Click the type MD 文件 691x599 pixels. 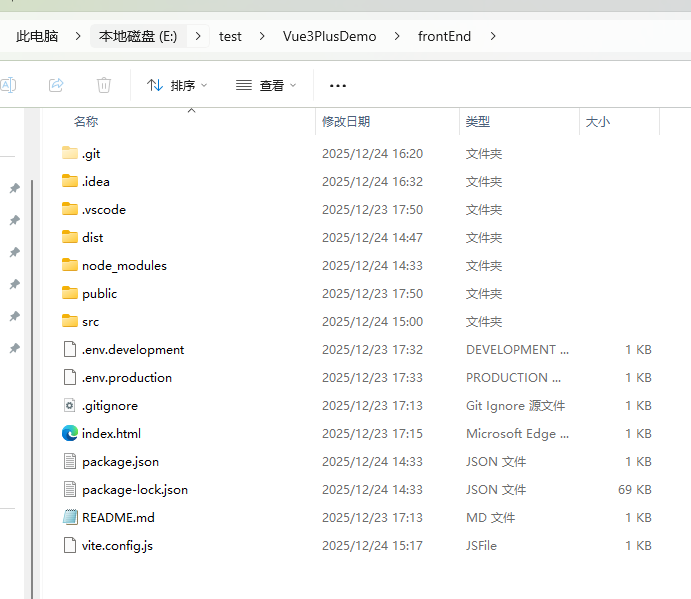coord(490,517)
